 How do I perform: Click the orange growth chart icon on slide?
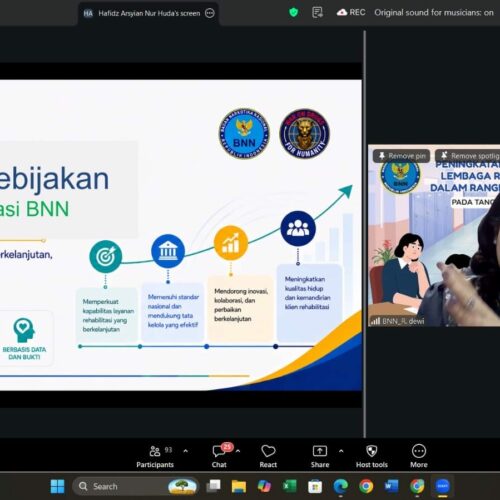[x=231, y=243]
